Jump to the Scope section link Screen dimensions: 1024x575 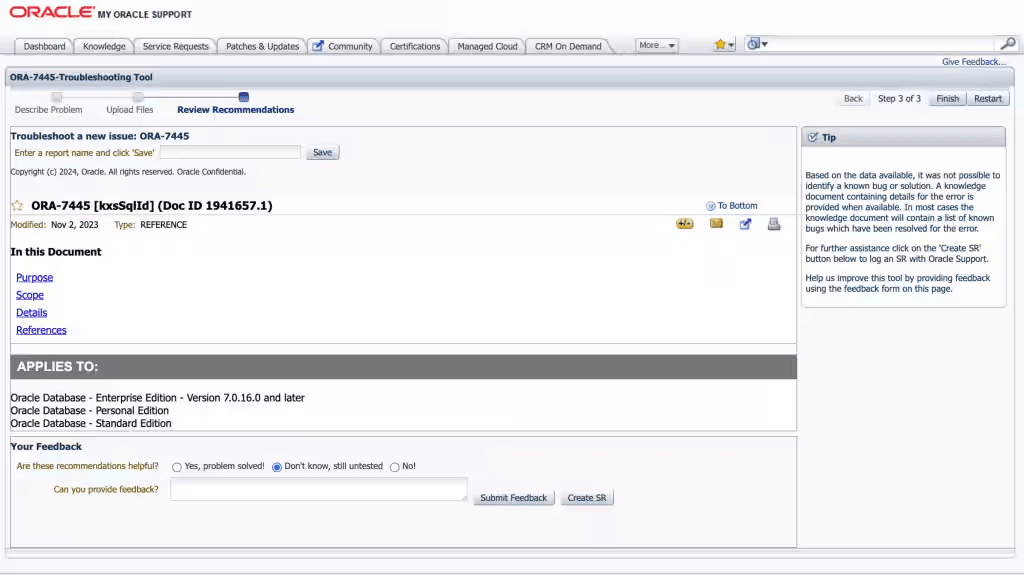pos(30,295)
